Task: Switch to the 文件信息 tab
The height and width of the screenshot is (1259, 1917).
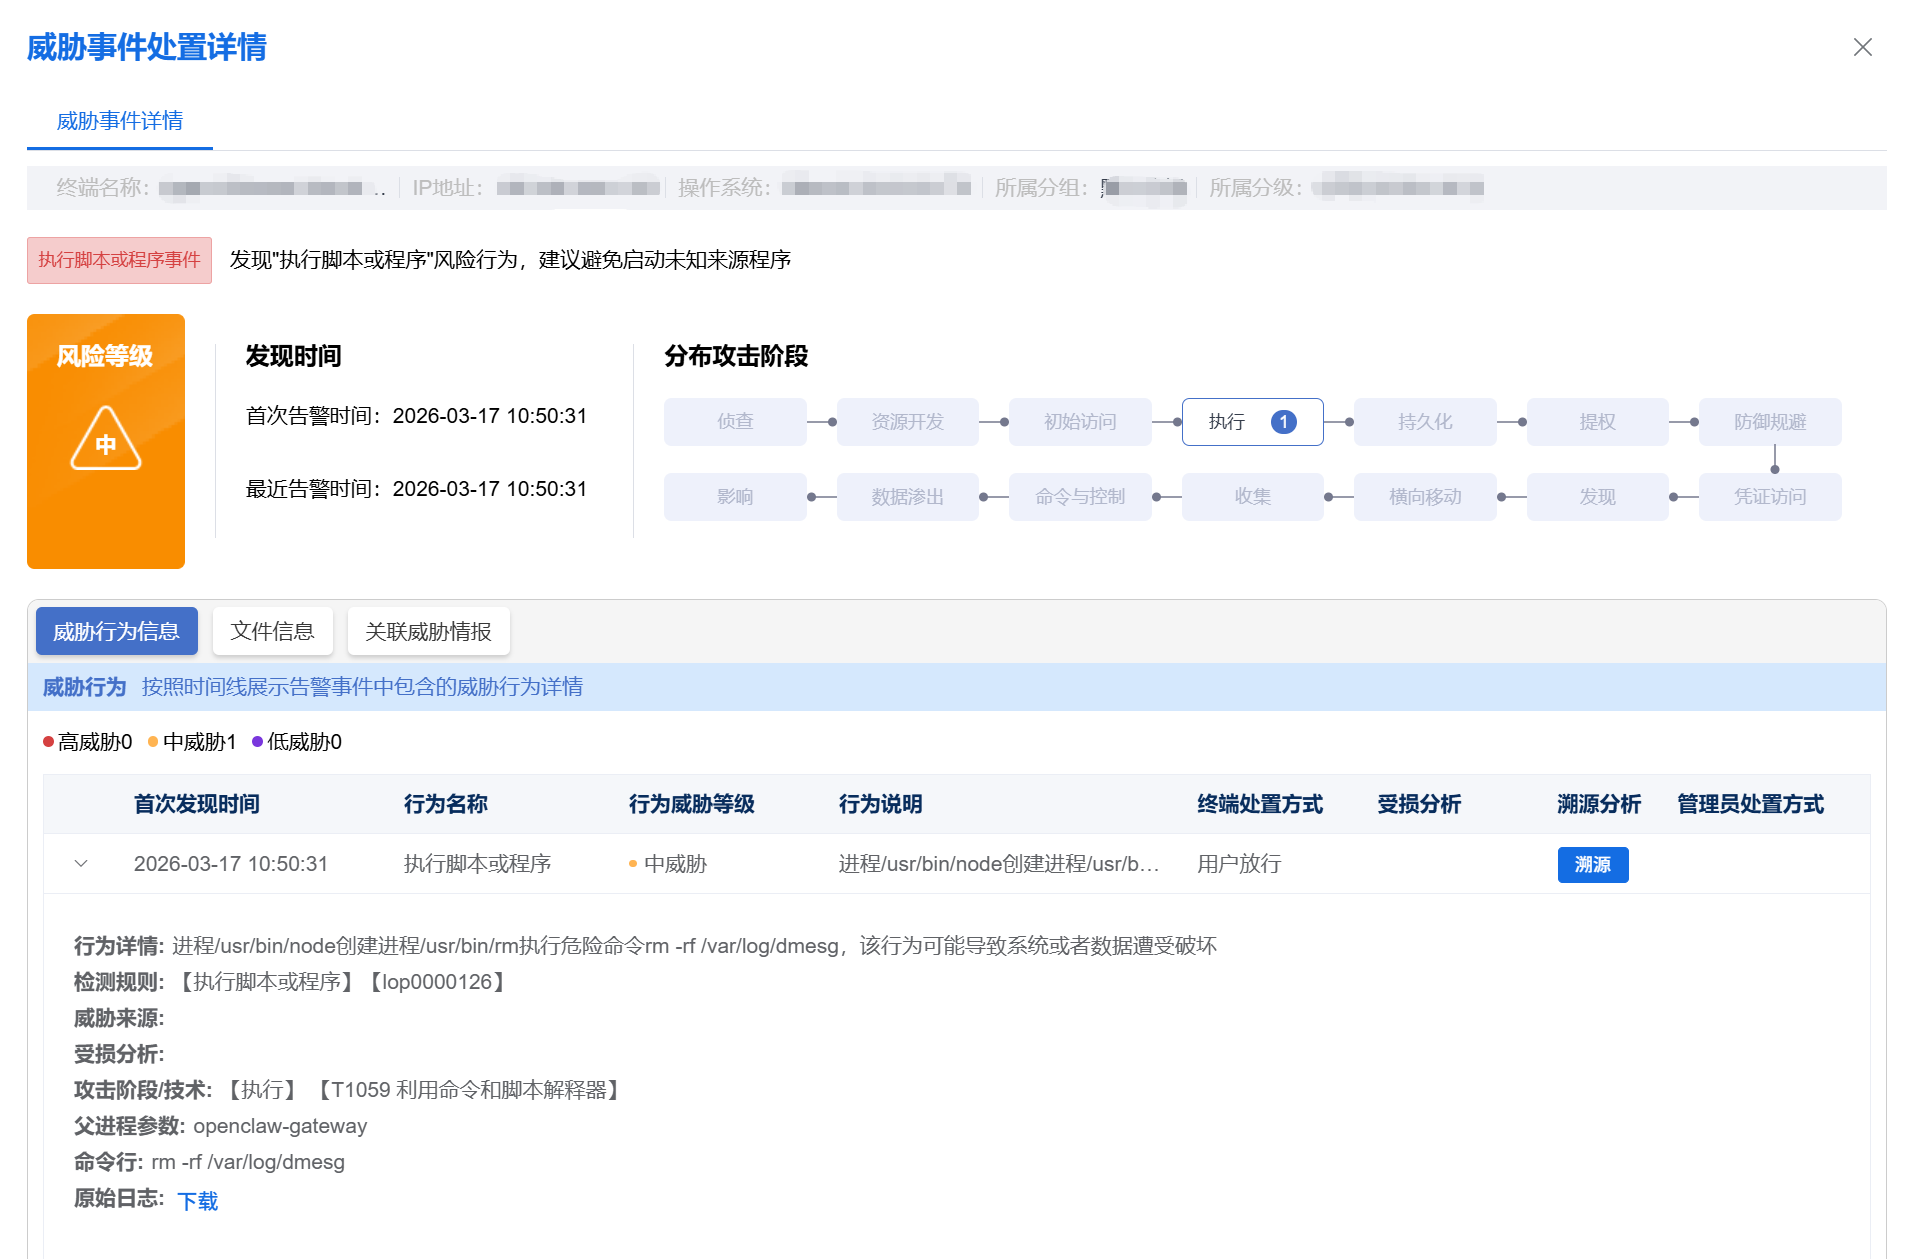Action: point(272,631)
